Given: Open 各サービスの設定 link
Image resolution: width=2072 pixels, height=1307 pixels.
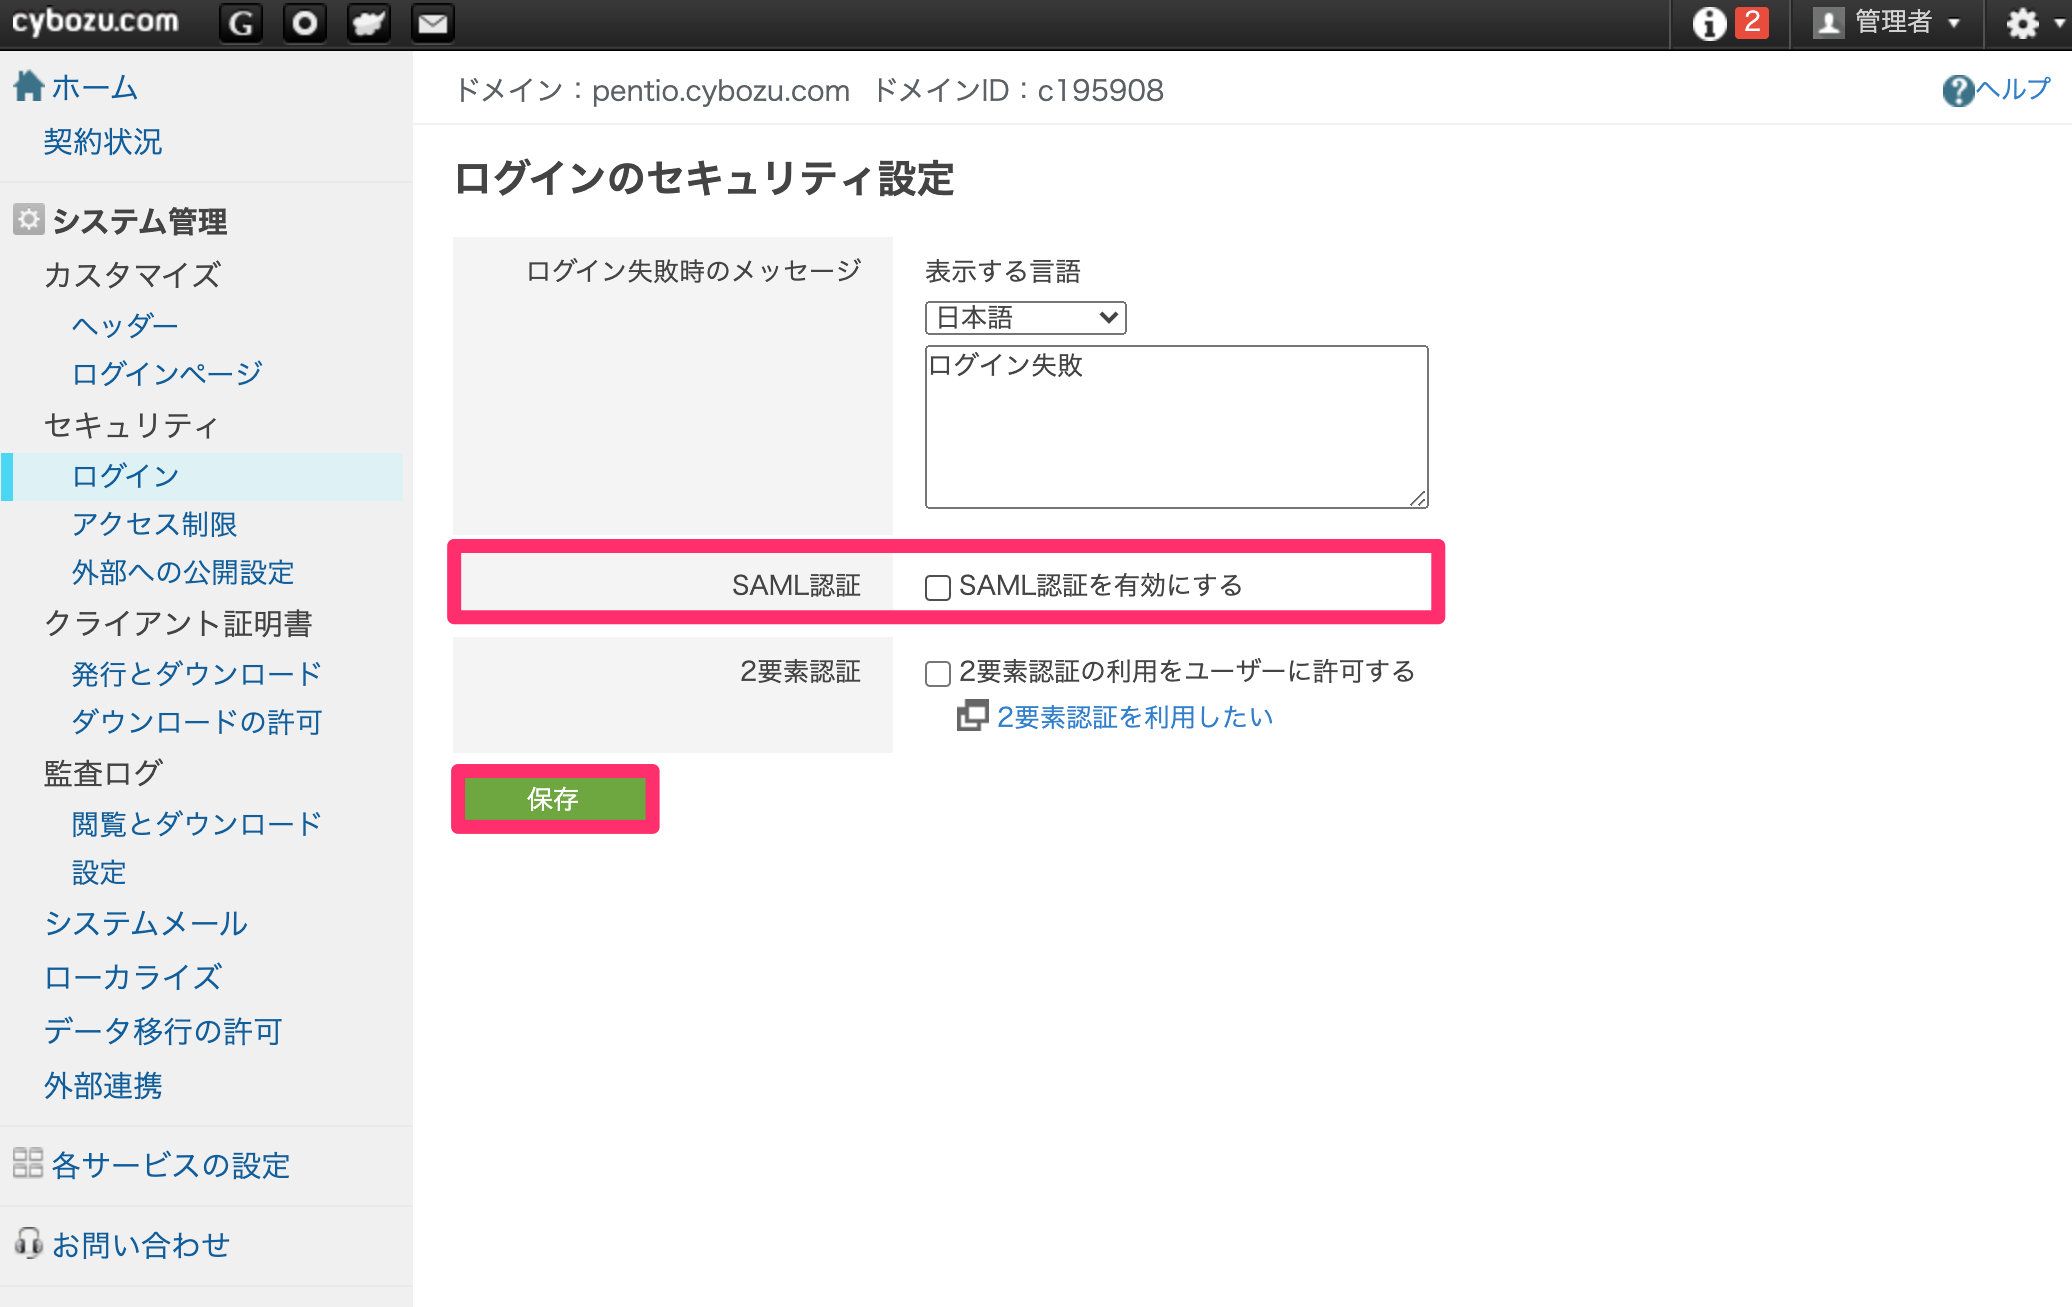Looking at the screenshot, I should pyautogui.click(x=171, y=1165).
